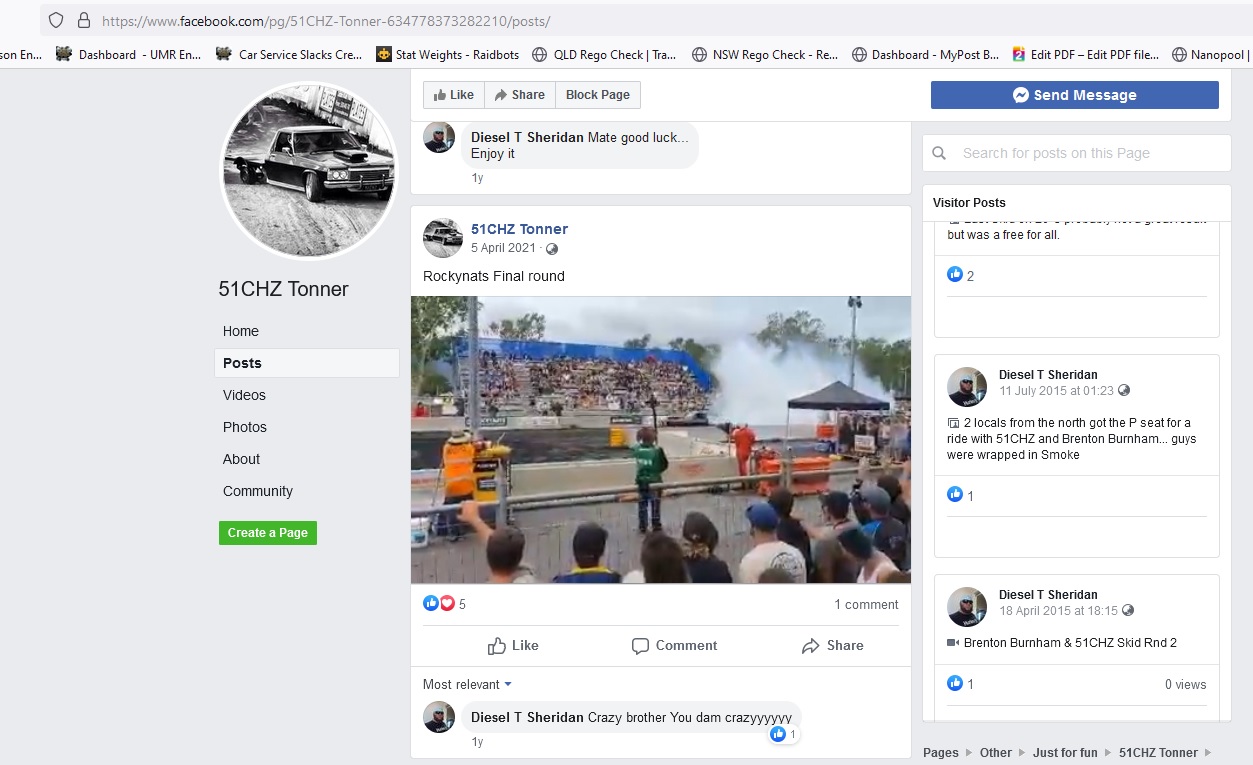Click photo album icon before '2 locals' post
1253x765 pixels.
[953, 423]
